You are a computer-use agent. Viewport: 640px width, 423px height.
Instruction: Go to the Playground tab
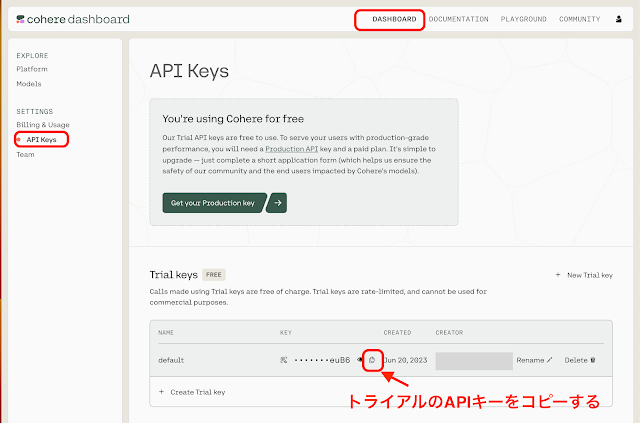pyautogui.click(x=523, y=19)
